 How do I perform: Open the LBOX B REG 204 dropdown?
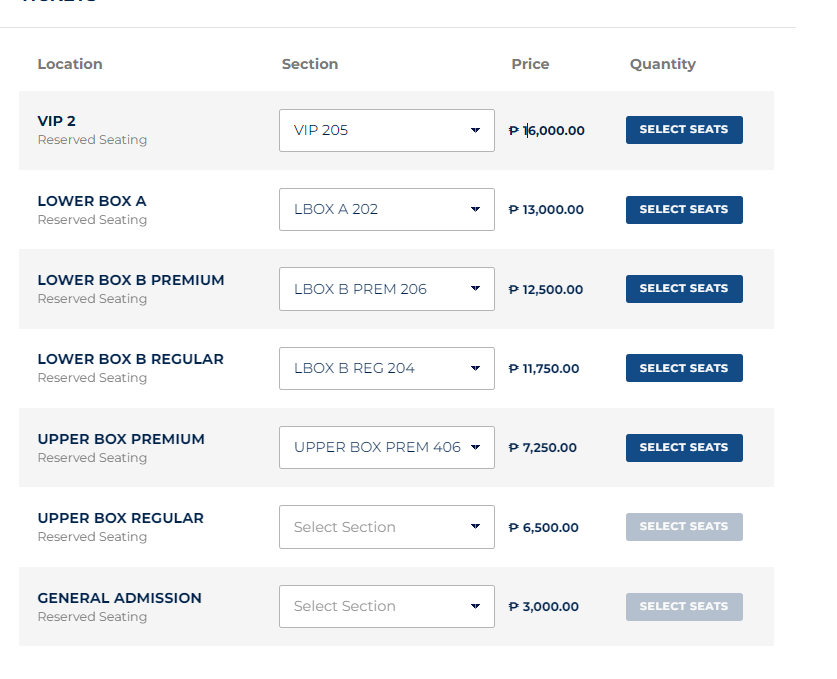coord(386,368)
